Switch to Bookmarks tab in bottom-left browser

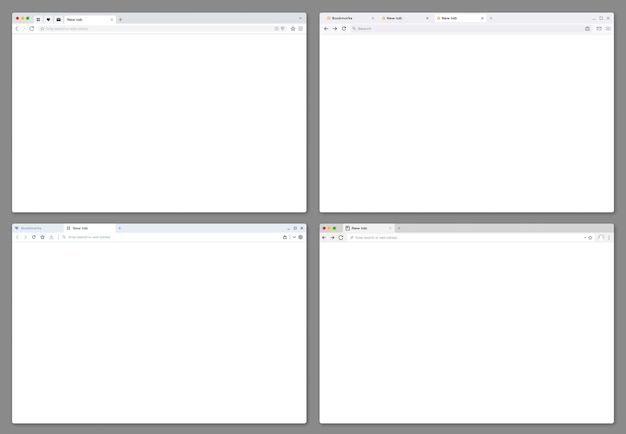pos(38,228)
